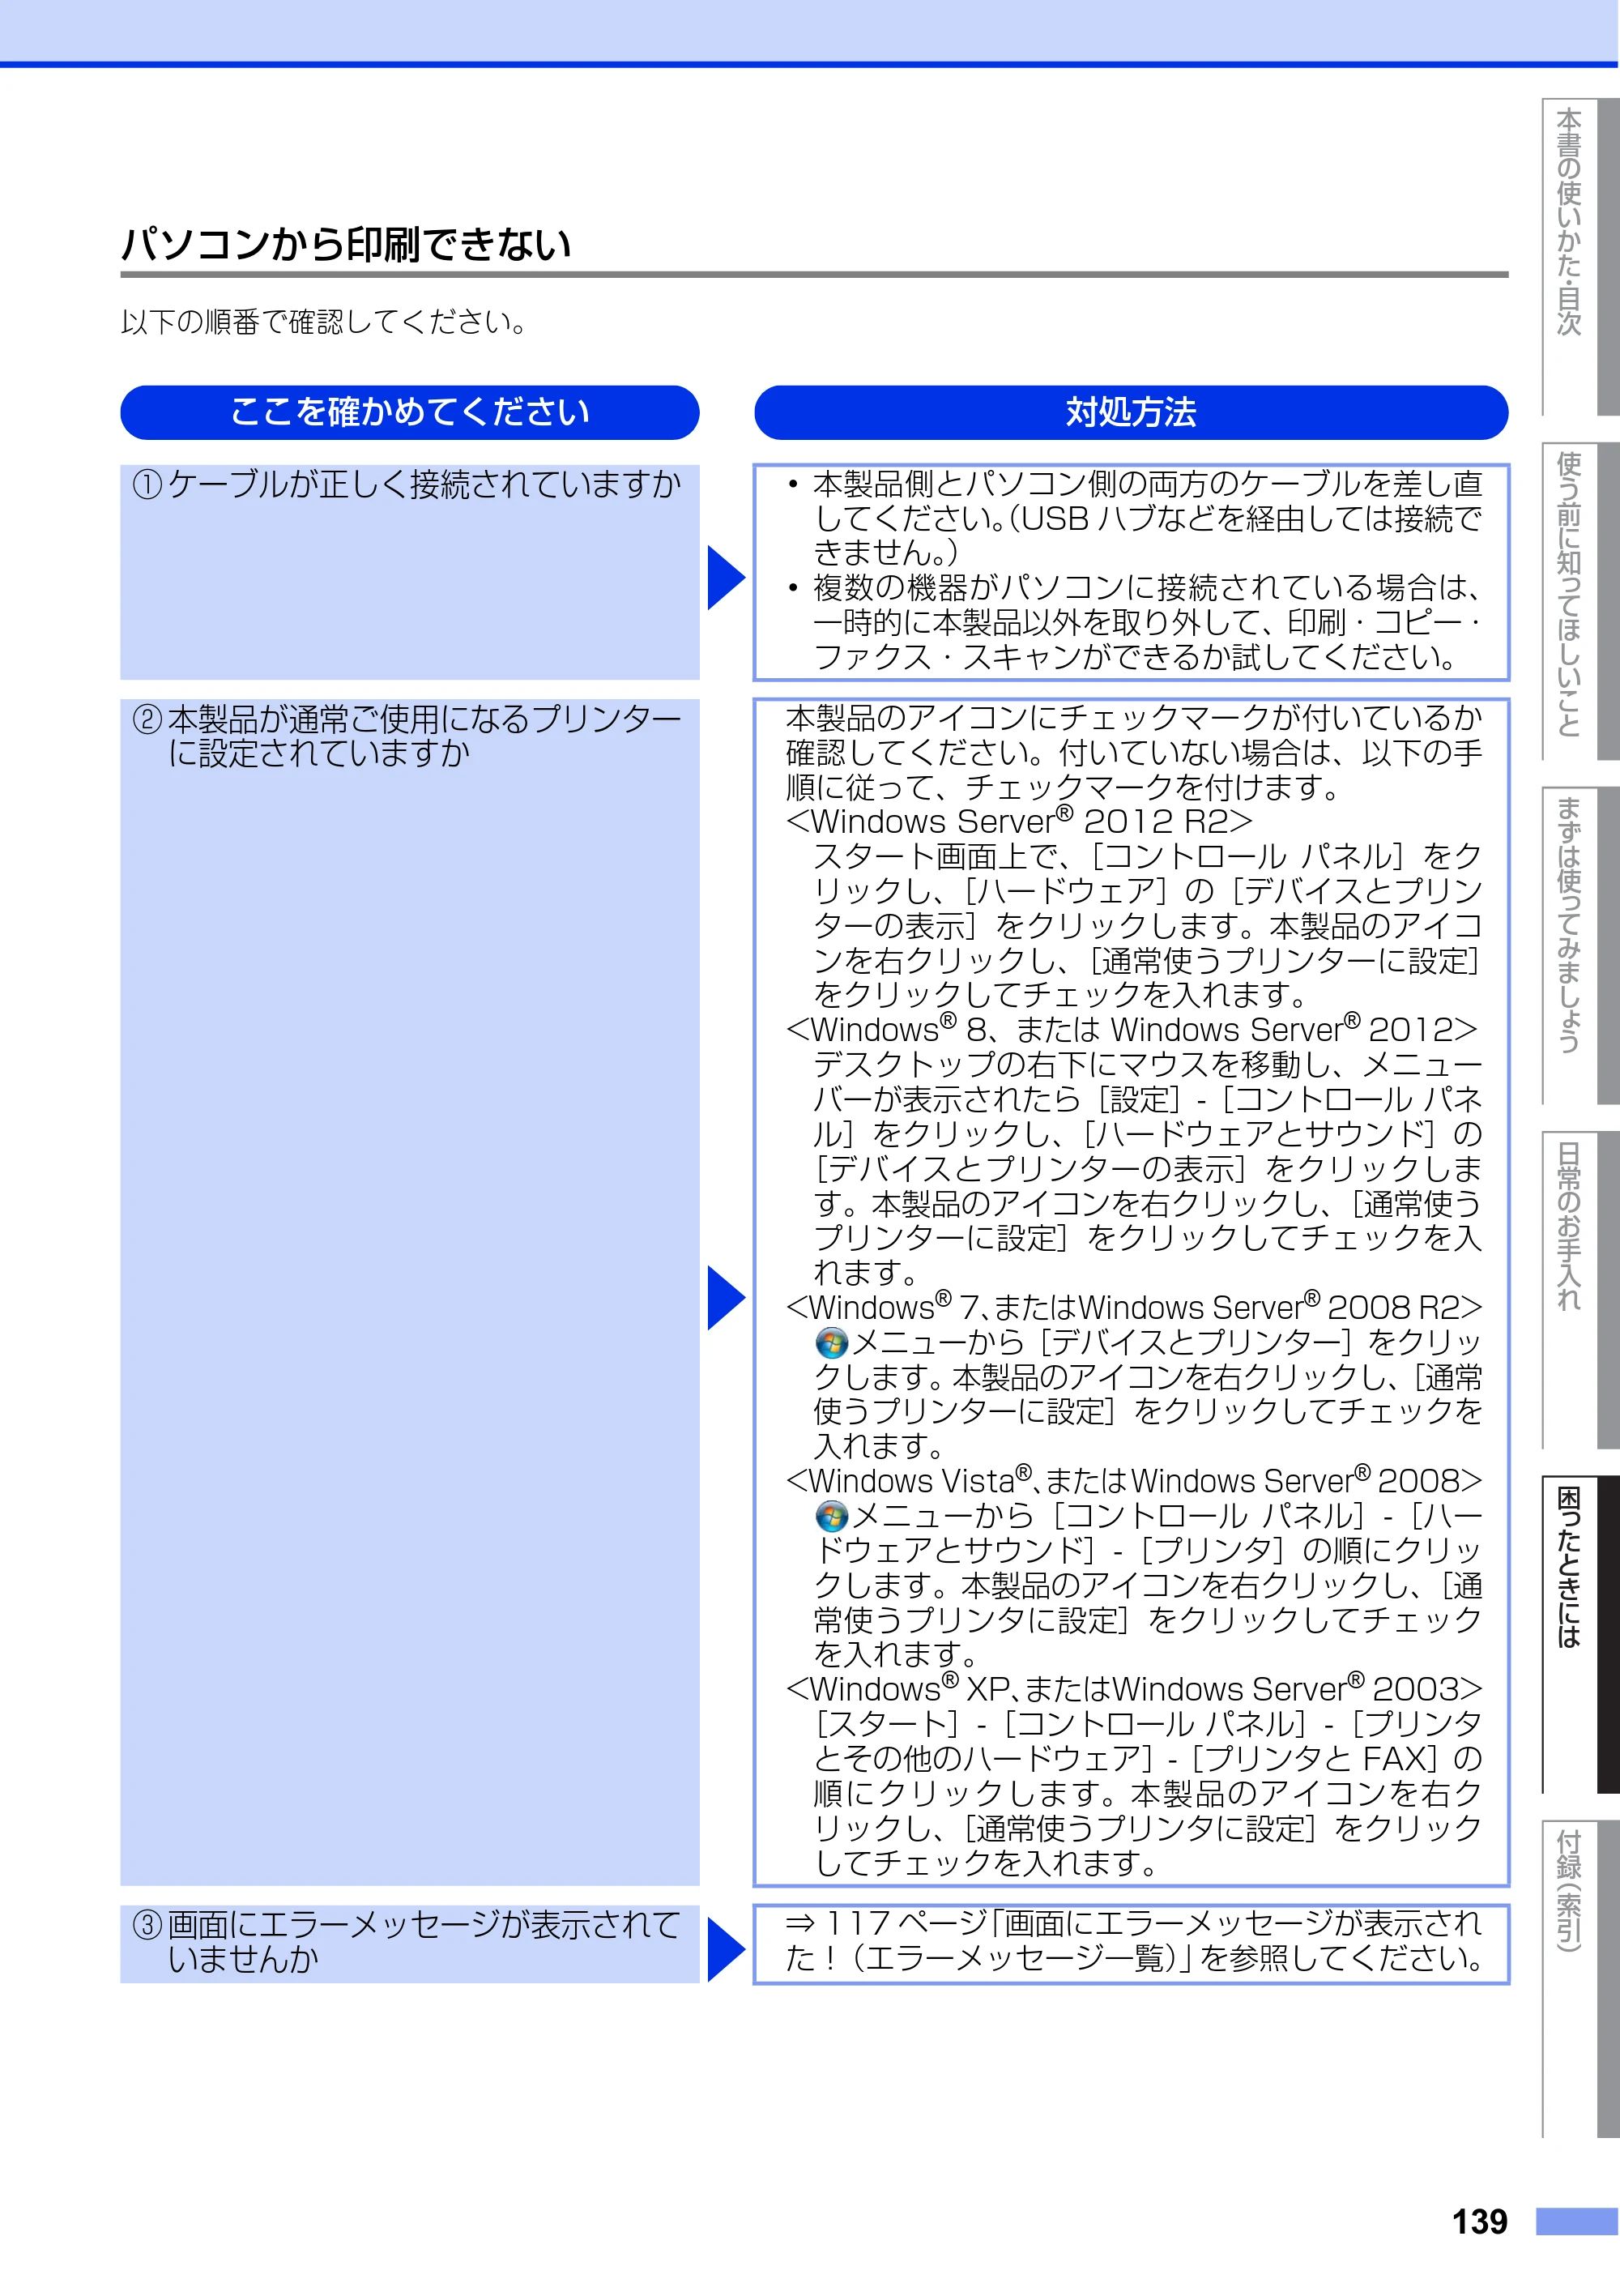Click the <Windows XP, または Windows Server 2003> label
Screen dimensions: 1620x2296
point(1134,1688)
